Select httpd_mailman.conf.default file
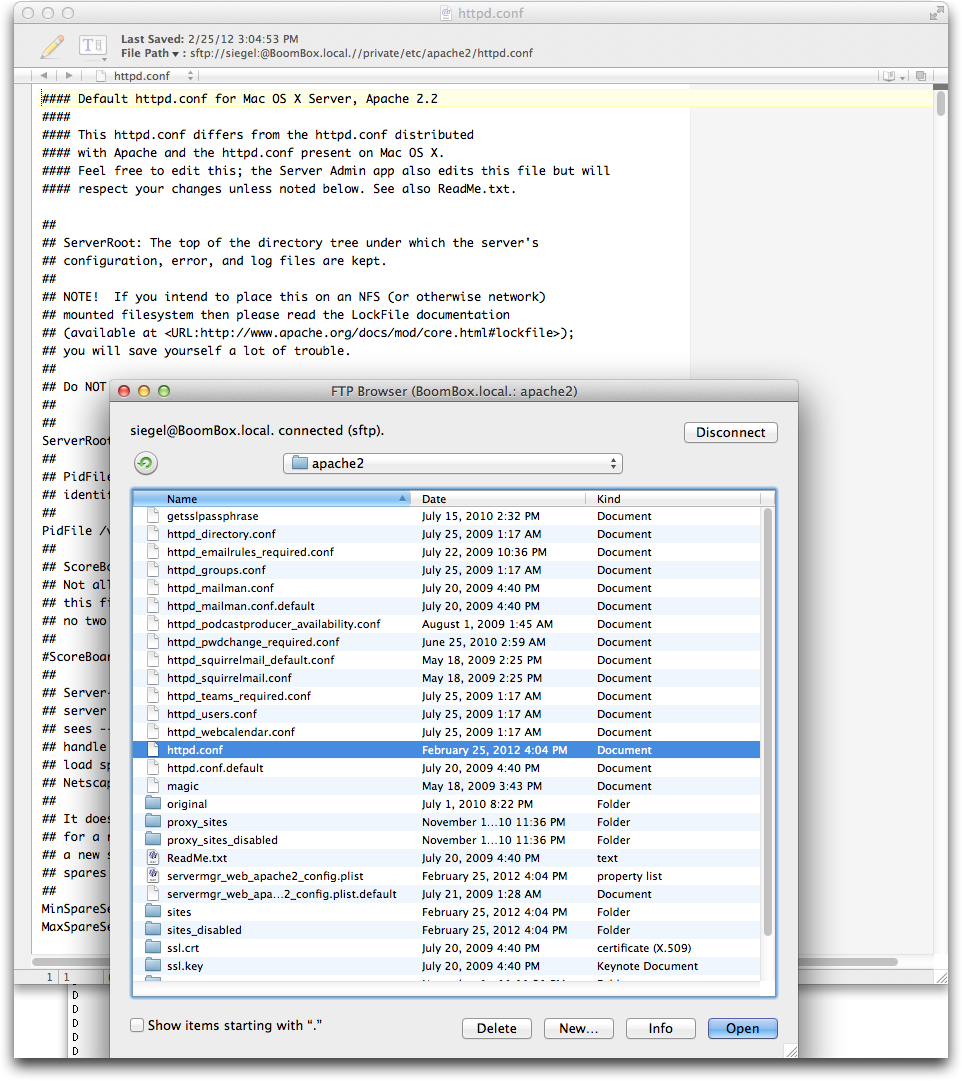The image size is (962, 1081). click(x=446, y=605)
